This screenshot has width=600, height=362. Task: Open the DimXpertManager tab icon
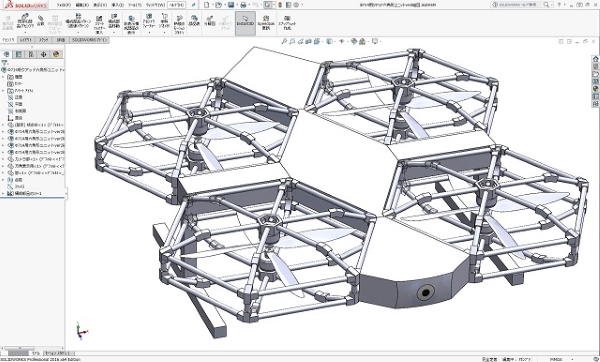click(x=43, y=54)
